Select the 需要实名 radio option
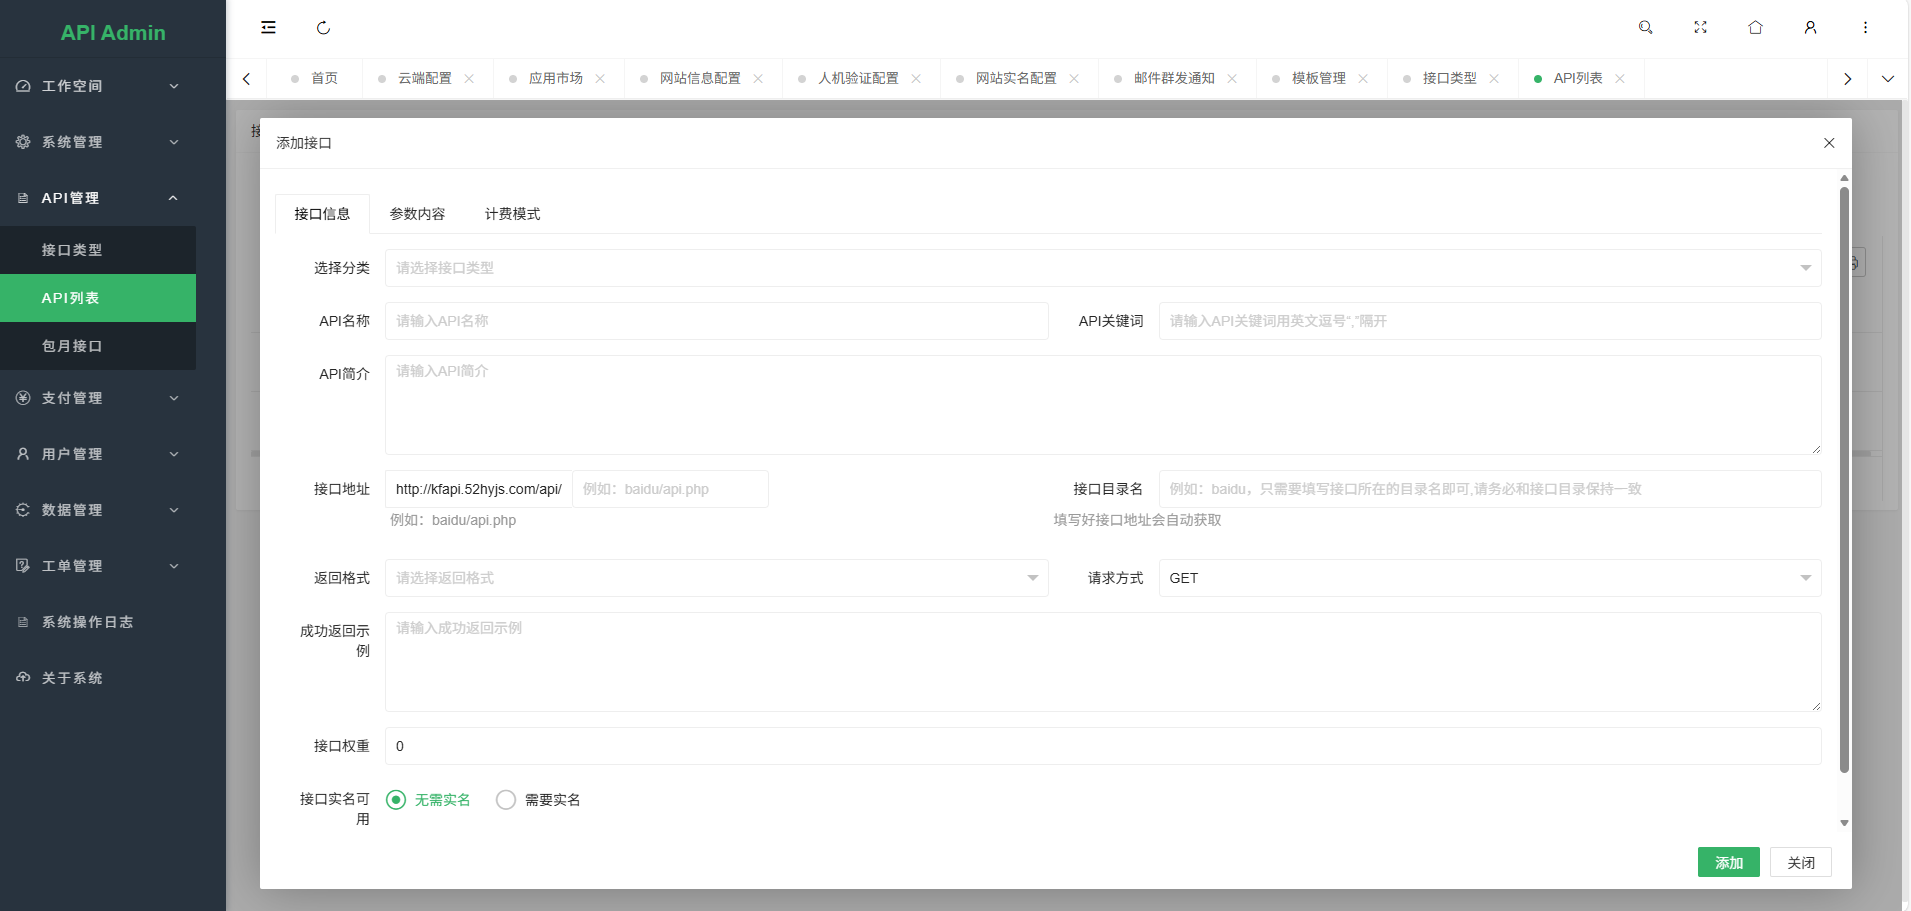The height and width of the screenshot is (911, 1911). coord(506,799)
